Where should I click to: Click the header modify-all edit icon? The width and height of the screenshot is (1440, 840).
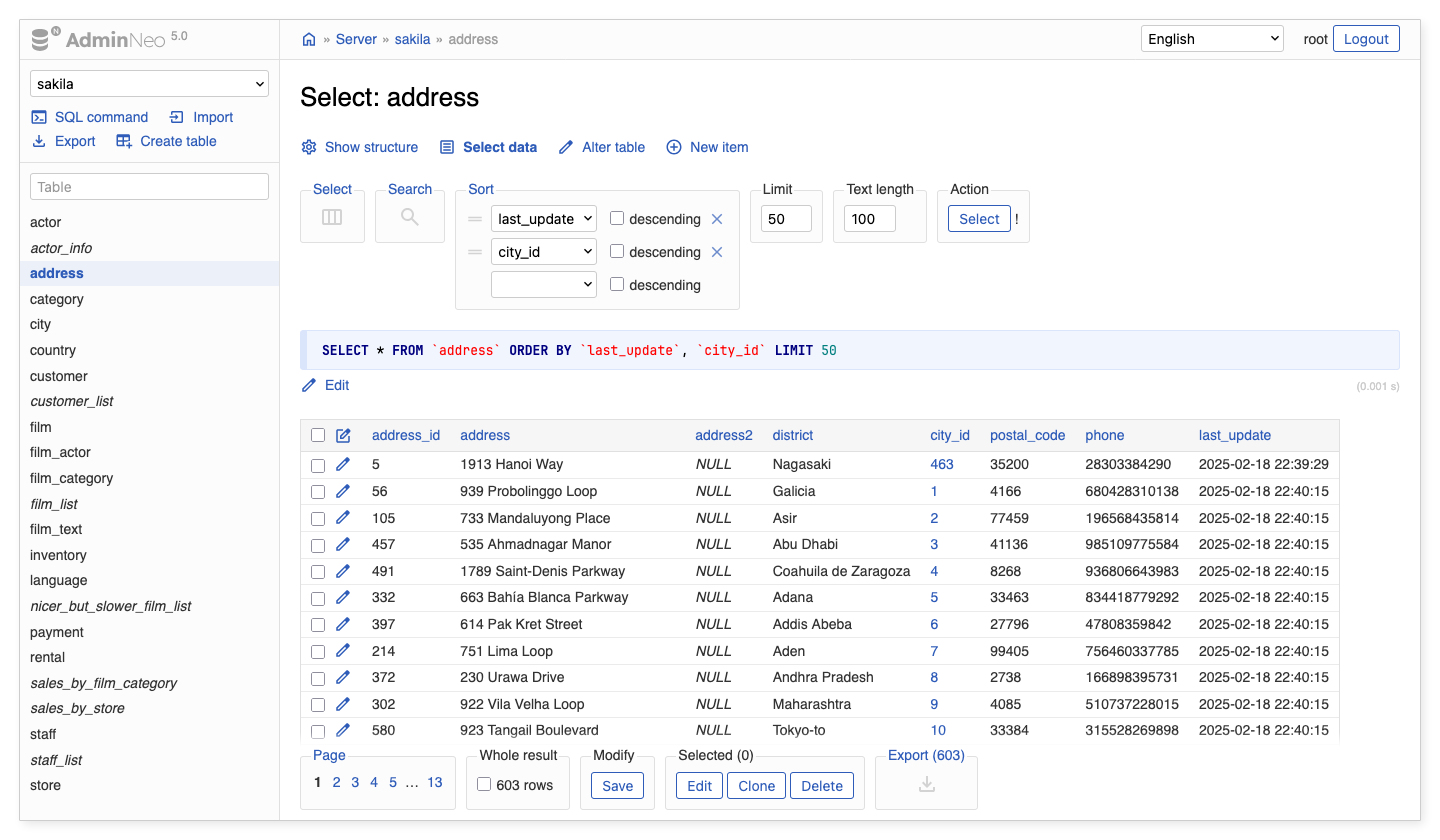(343, 435)
